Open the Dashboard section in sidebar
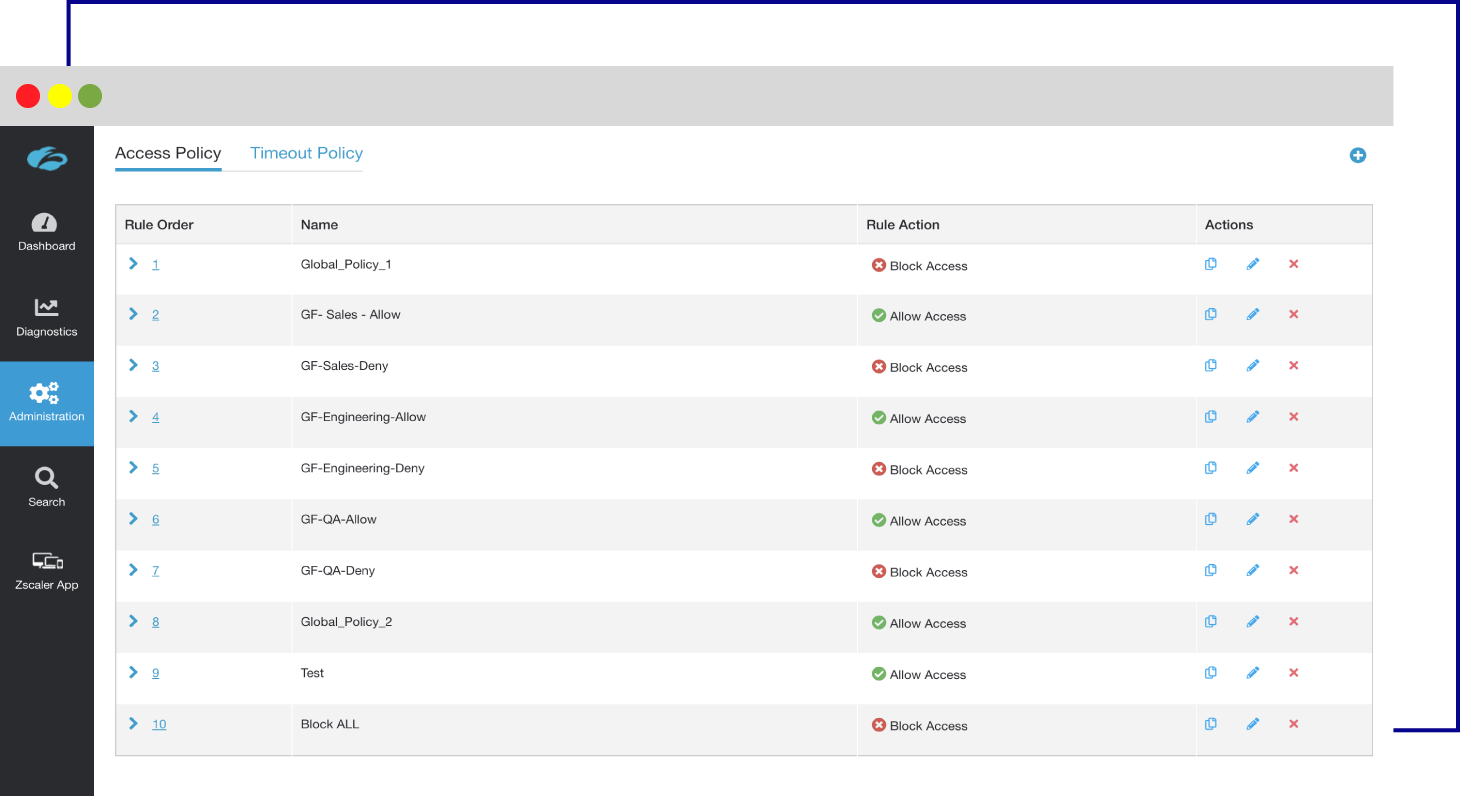This screenshot has height=796, width=1460. [46, 232]
